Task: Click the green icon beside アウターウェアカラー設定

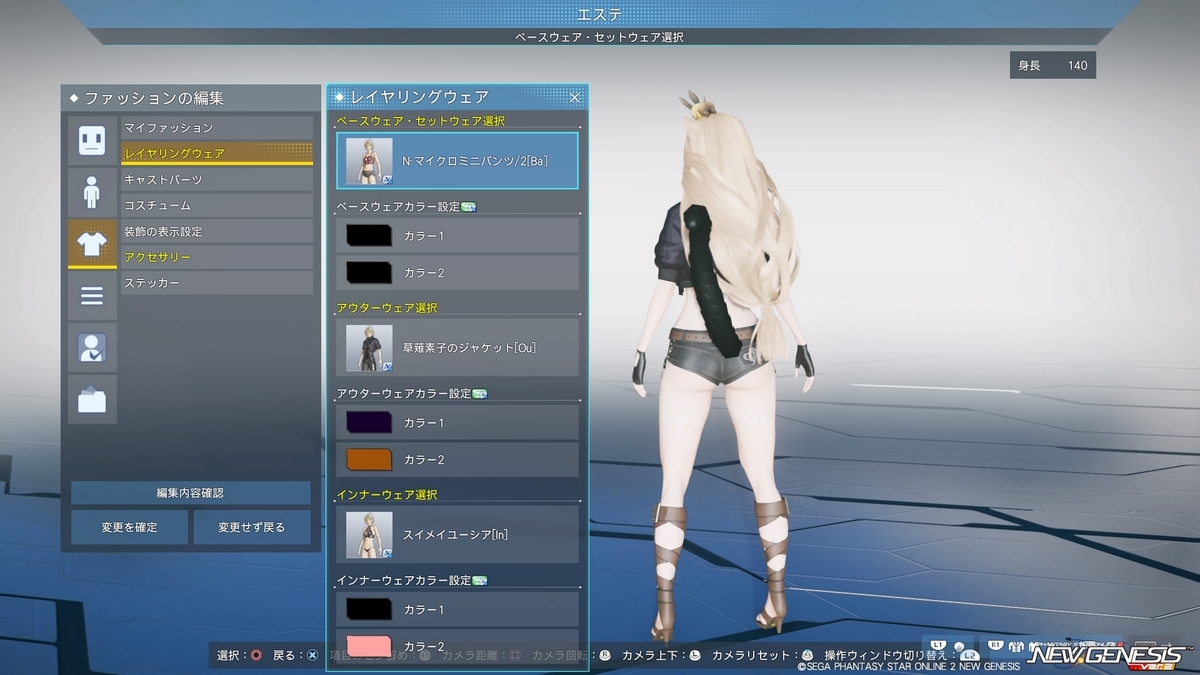Action: click(x=479, y=394)
